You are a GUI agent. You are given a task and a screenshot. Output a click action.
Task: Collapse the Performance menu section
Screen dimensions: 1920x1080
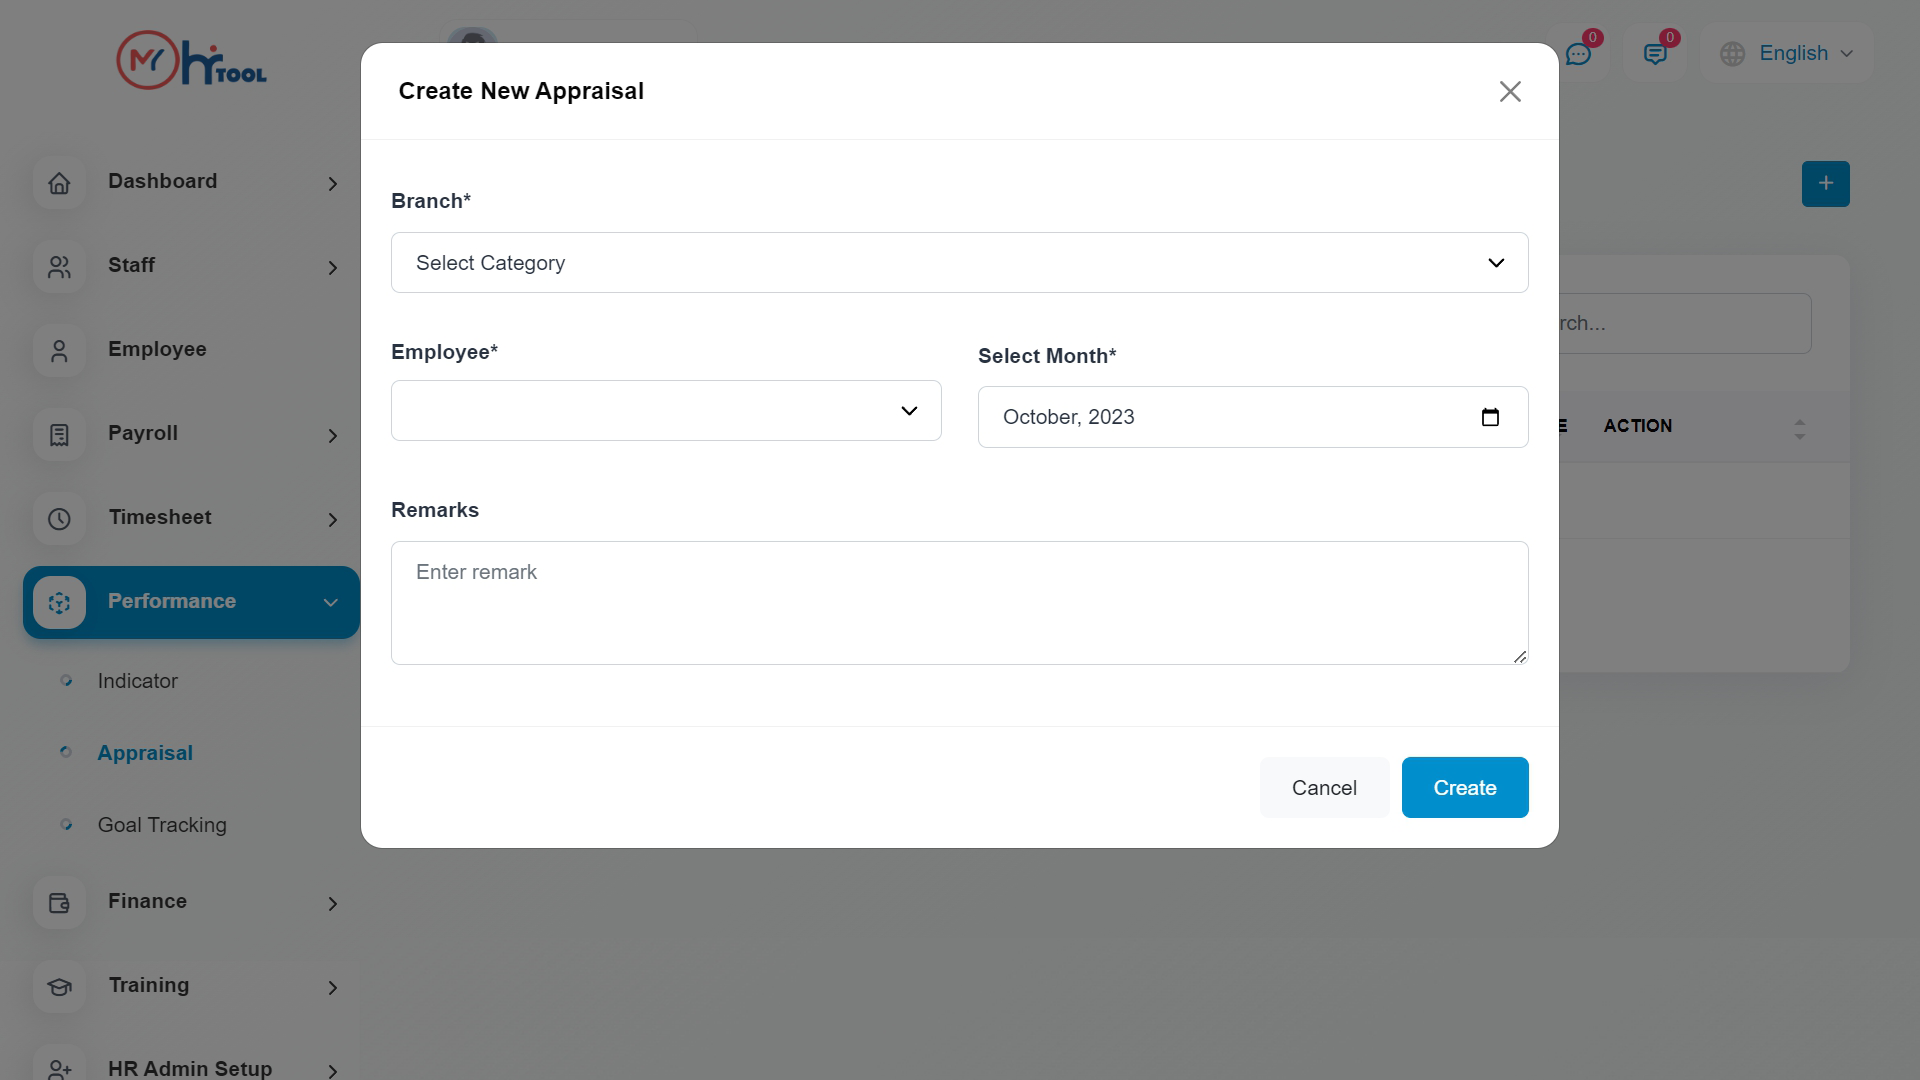point(330,602)
